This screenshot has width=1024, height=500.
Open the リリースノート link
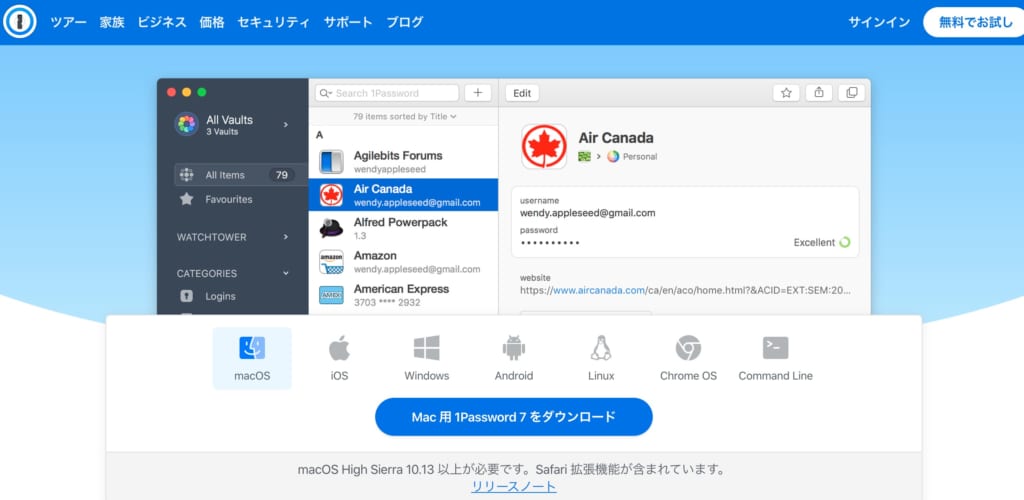(514, 486)
